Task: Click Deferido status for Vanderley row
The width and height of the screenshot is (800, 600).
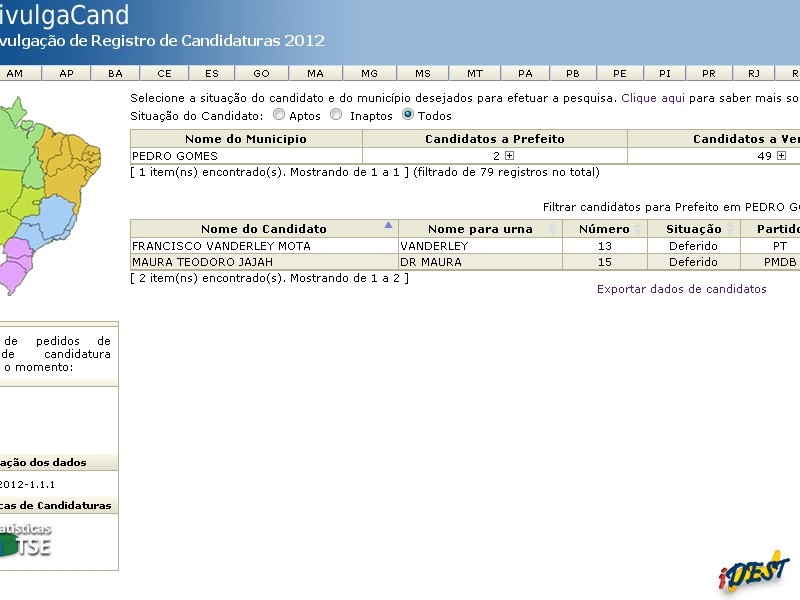Action: point(693,246)
